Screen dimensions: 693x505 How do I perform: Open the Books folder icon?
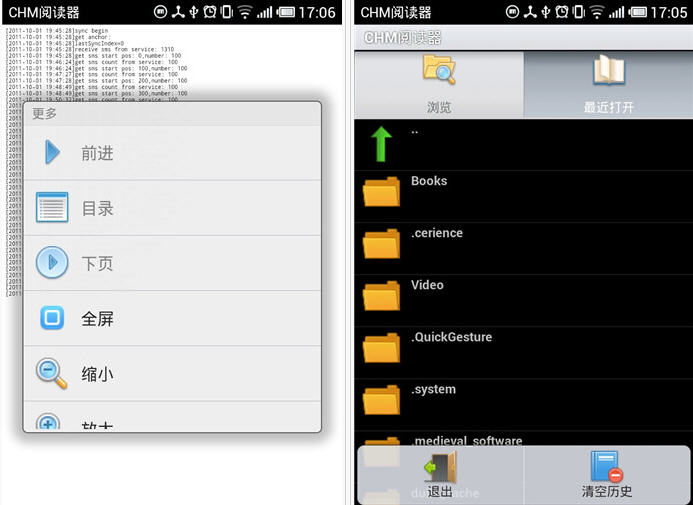[381, 192]
